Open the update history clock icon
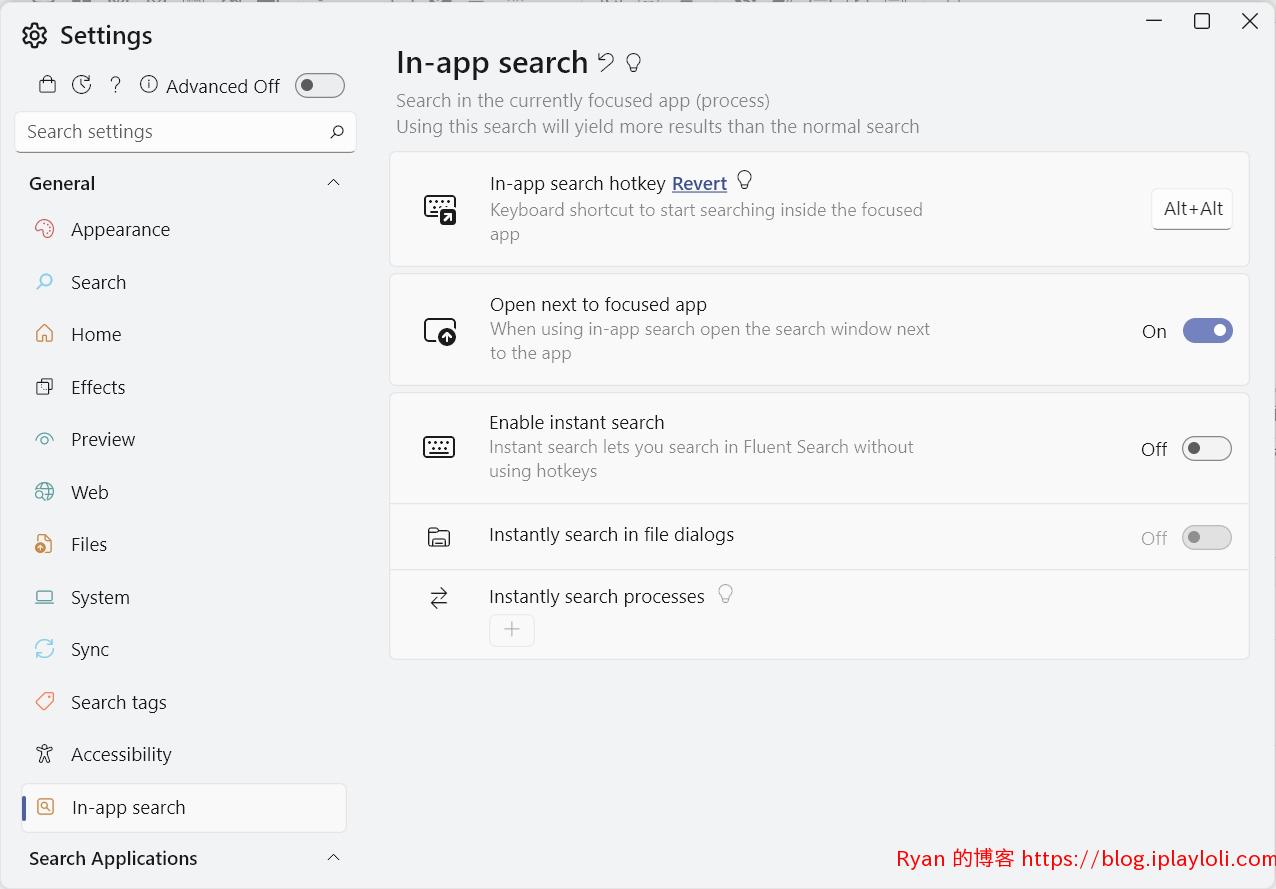Image resolution: width=1276 pixels, height=889 pixels. click(82, 85)
